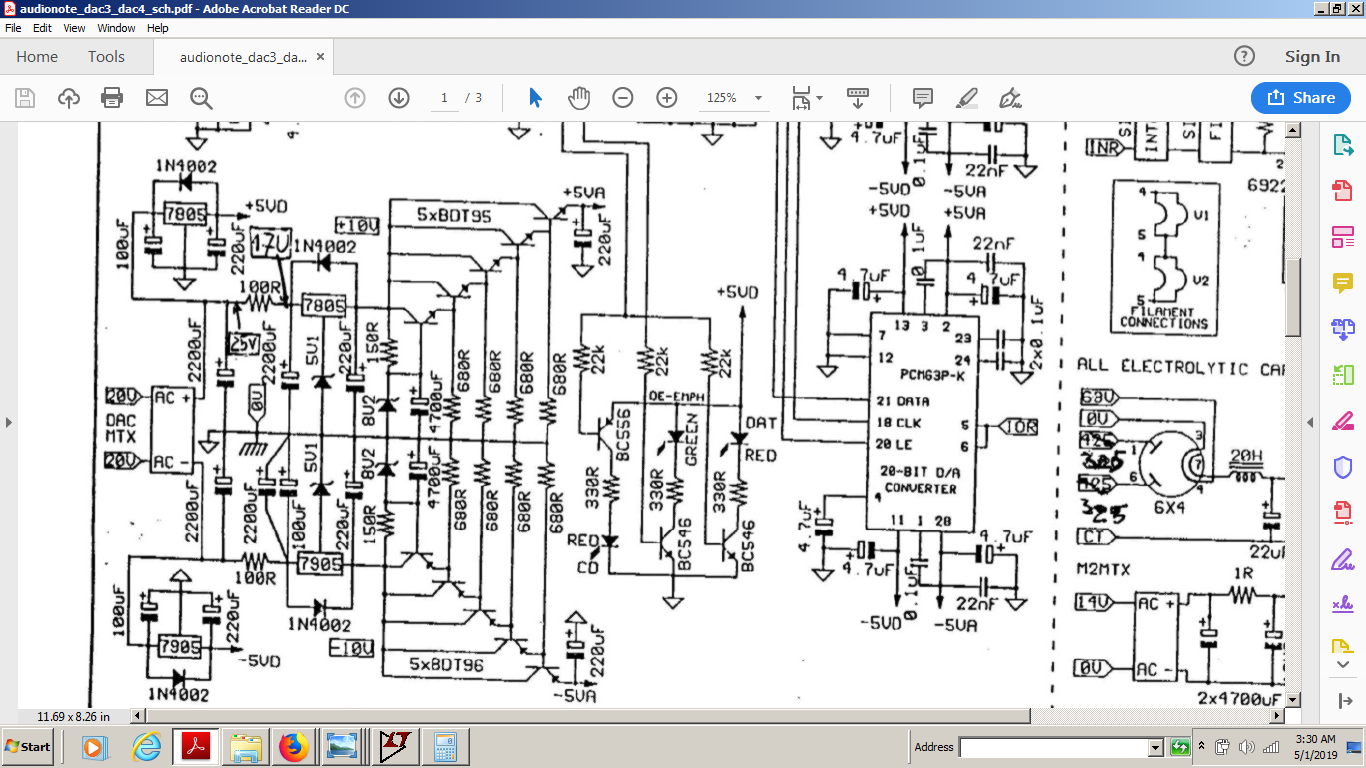Show hidden system tray icons
Image resolution: width=1366 pixels, height=768 pixels.
(x=1202, y=747)
